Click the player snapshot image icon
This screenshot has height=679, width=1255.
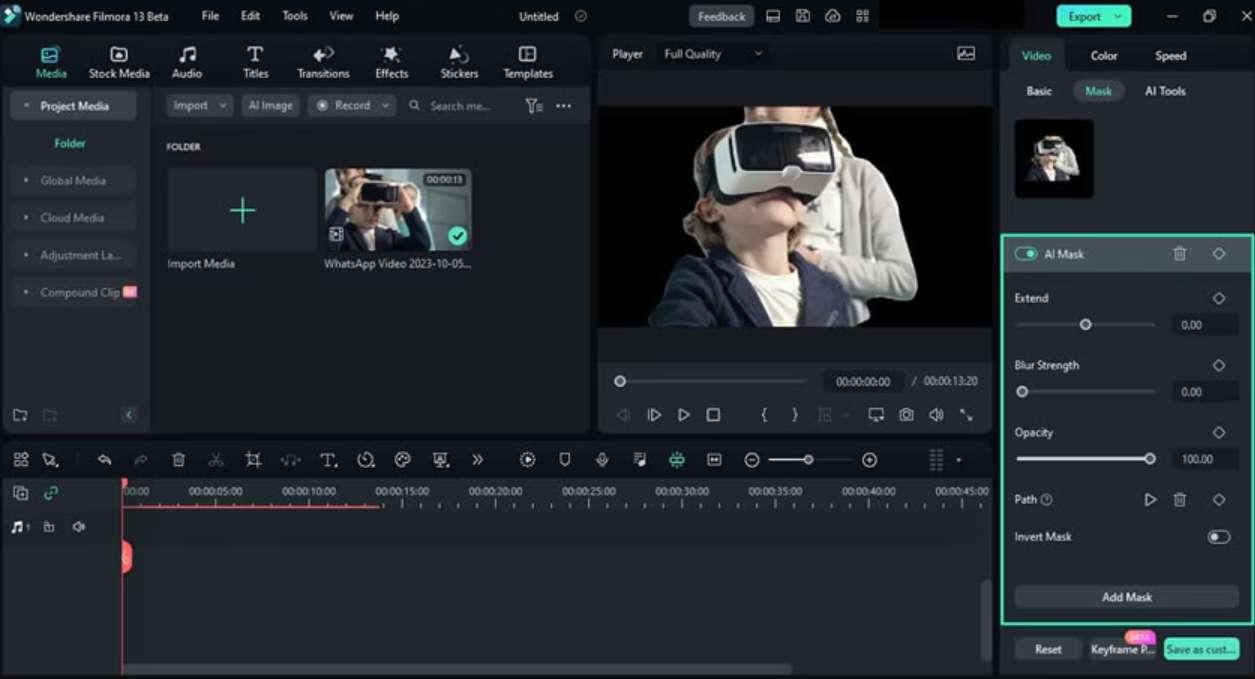pyautogui.click(x=965, y=54)
